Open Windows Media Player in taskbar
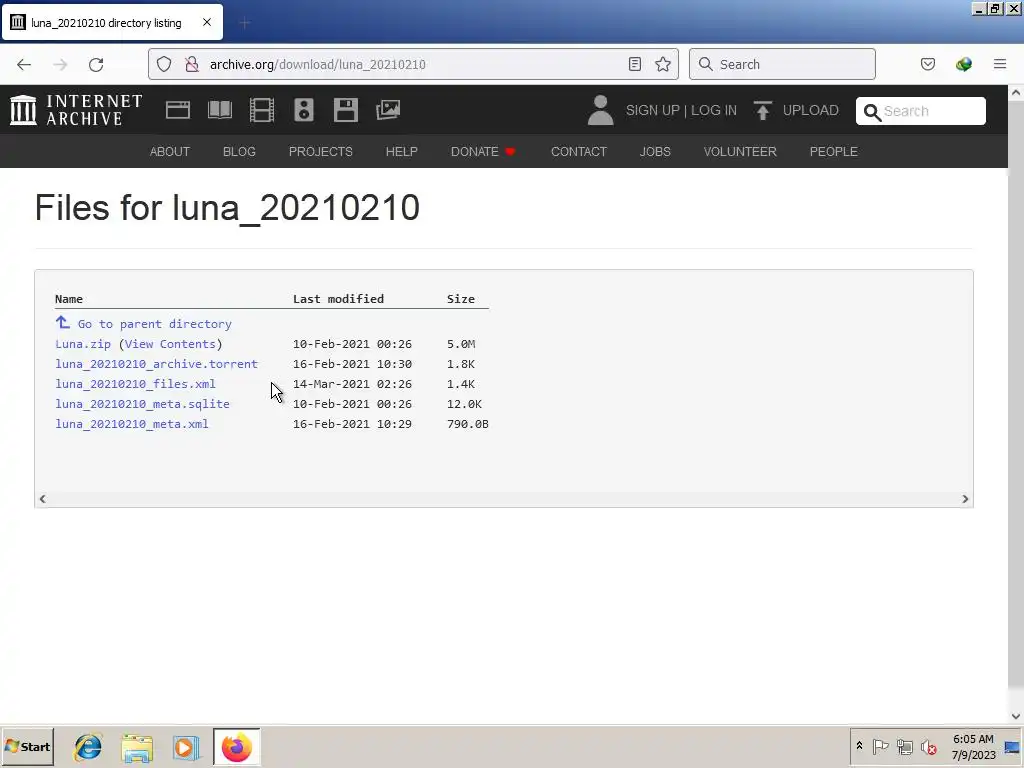Screen dimensions: 1024x768 click(x=186, y=747)
